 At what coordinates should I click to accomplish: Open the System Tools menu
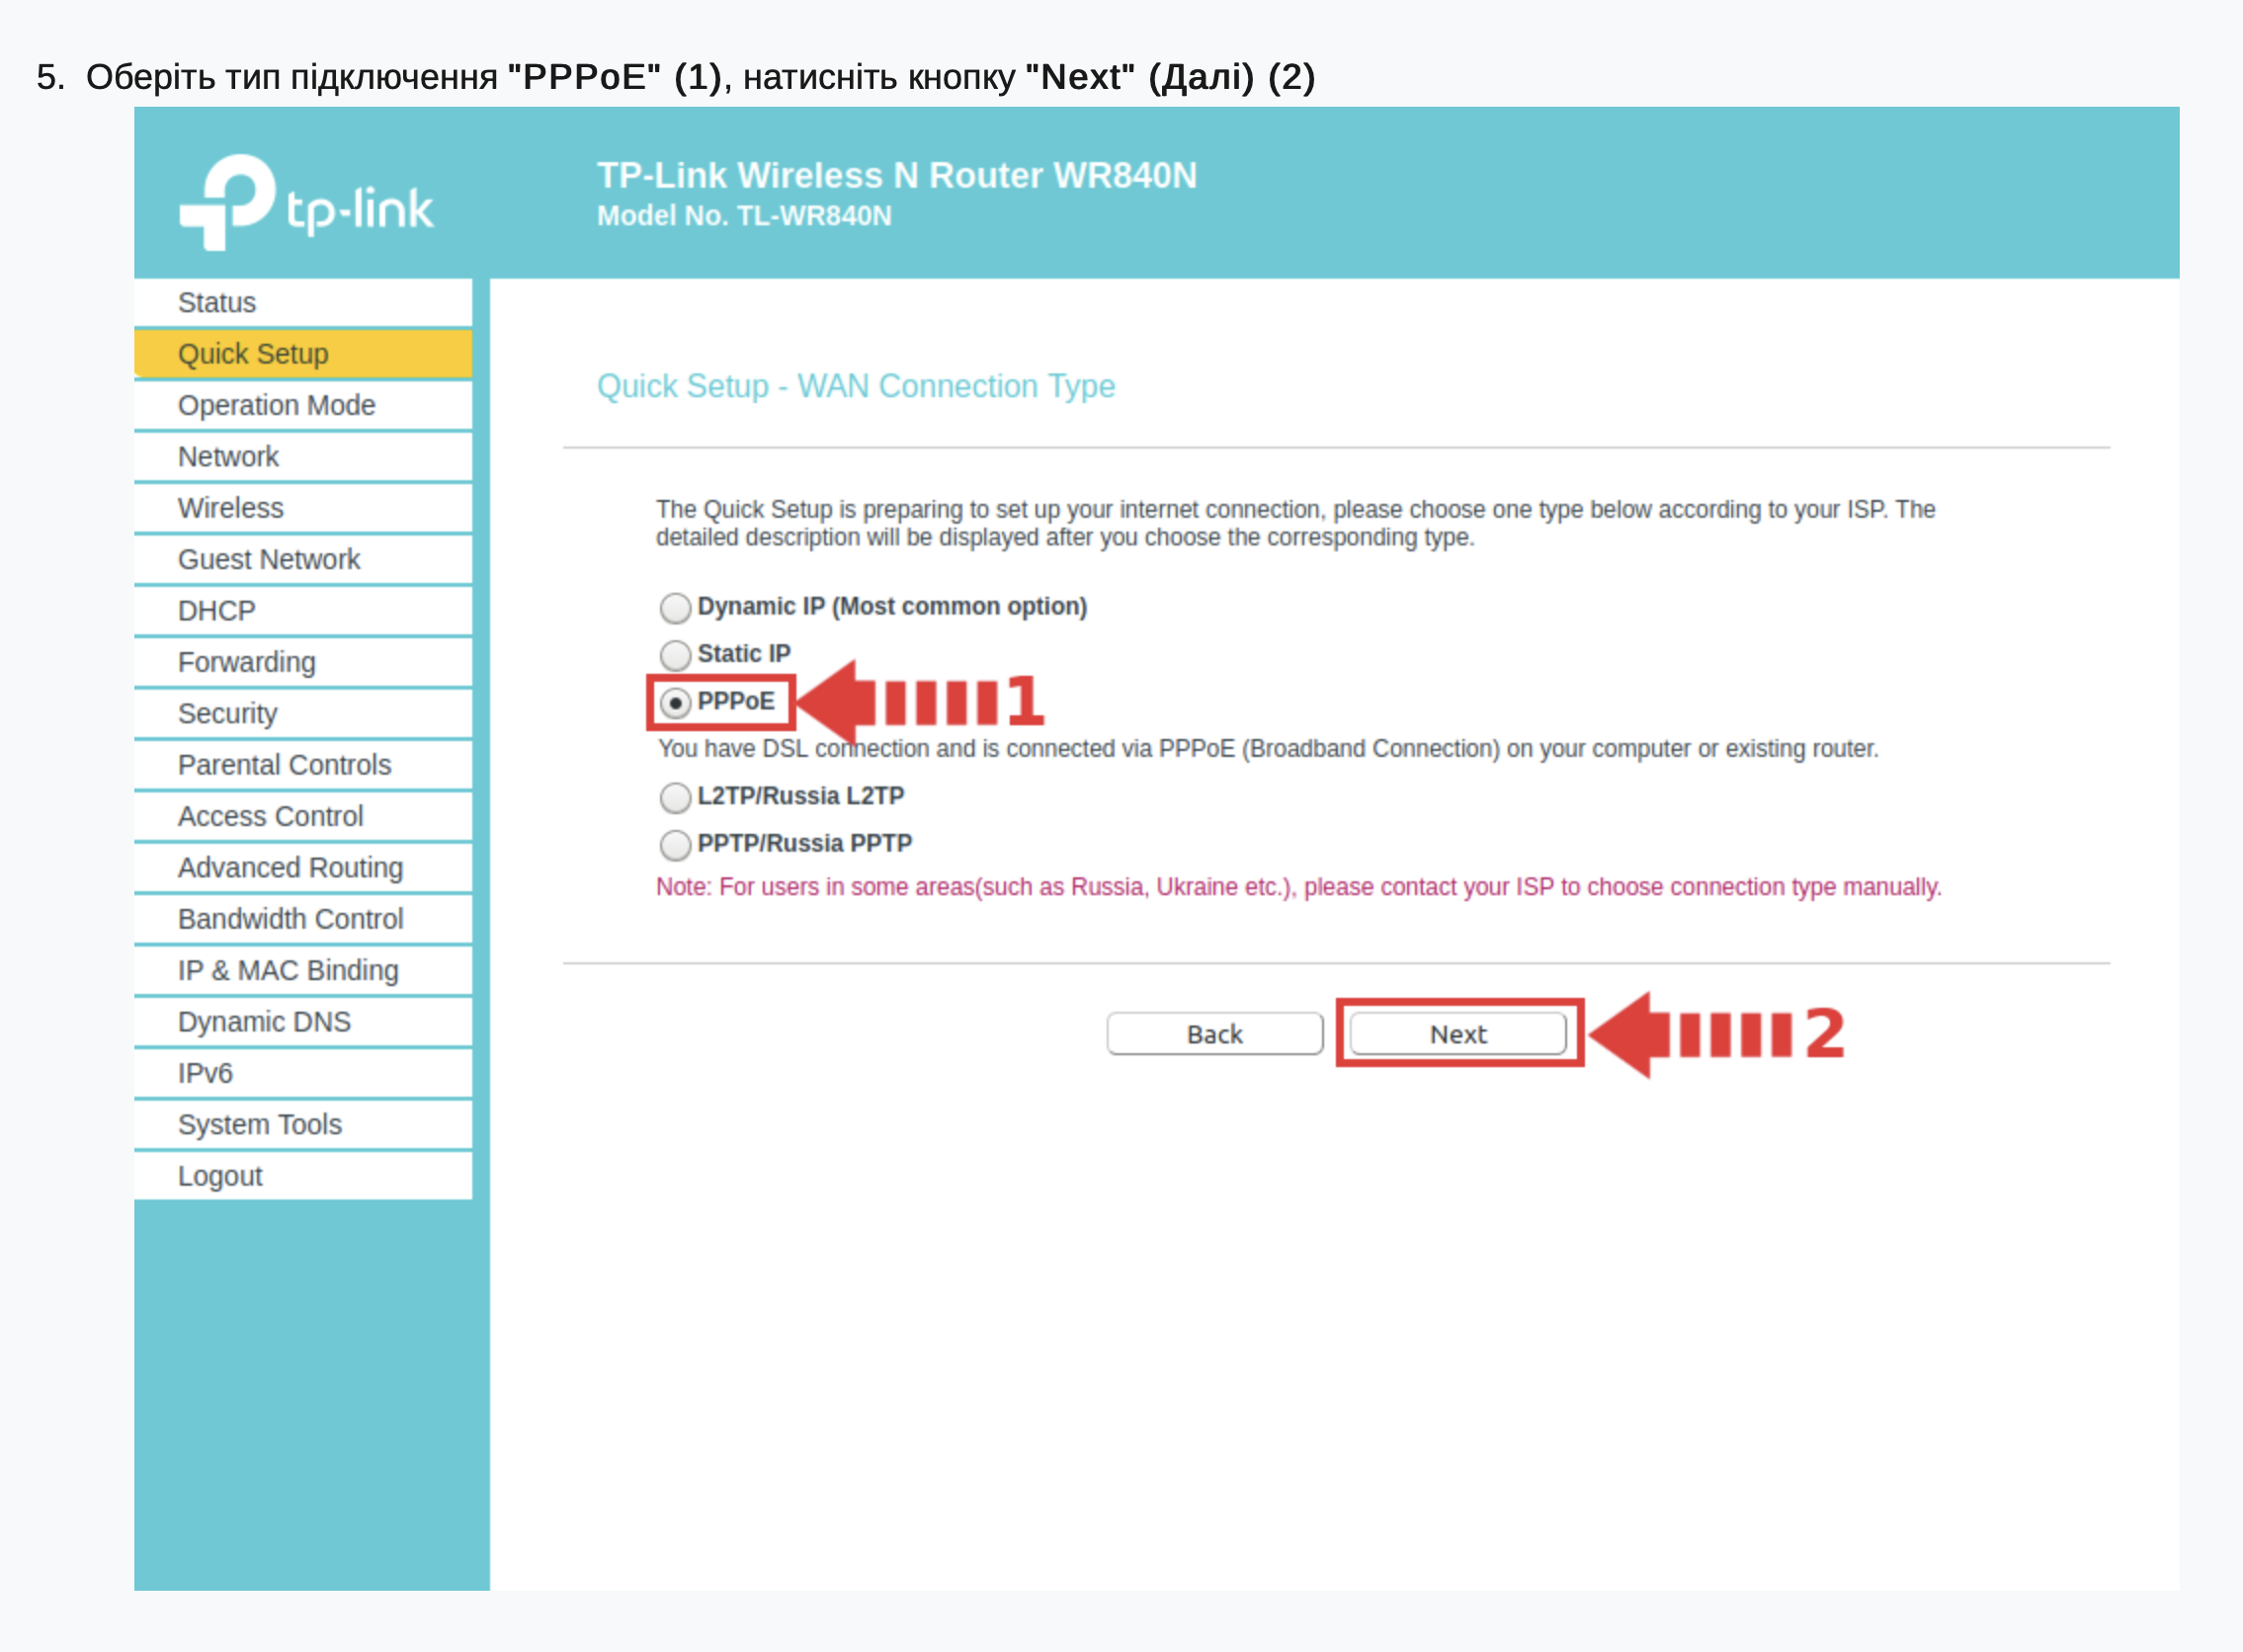tap(259, 1124)
